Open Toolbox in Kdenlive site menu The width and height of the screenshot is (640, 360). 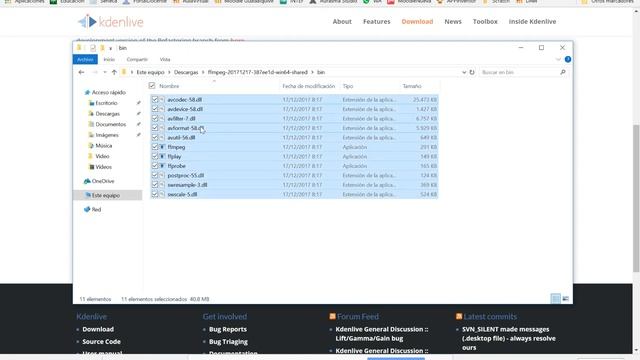[x=485, y=22]
